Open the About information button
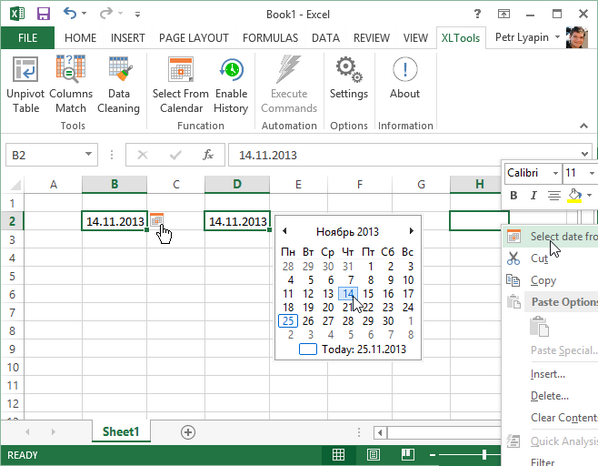Image resolution: width=598 pixels, height=466 pixels. (405, 78)
